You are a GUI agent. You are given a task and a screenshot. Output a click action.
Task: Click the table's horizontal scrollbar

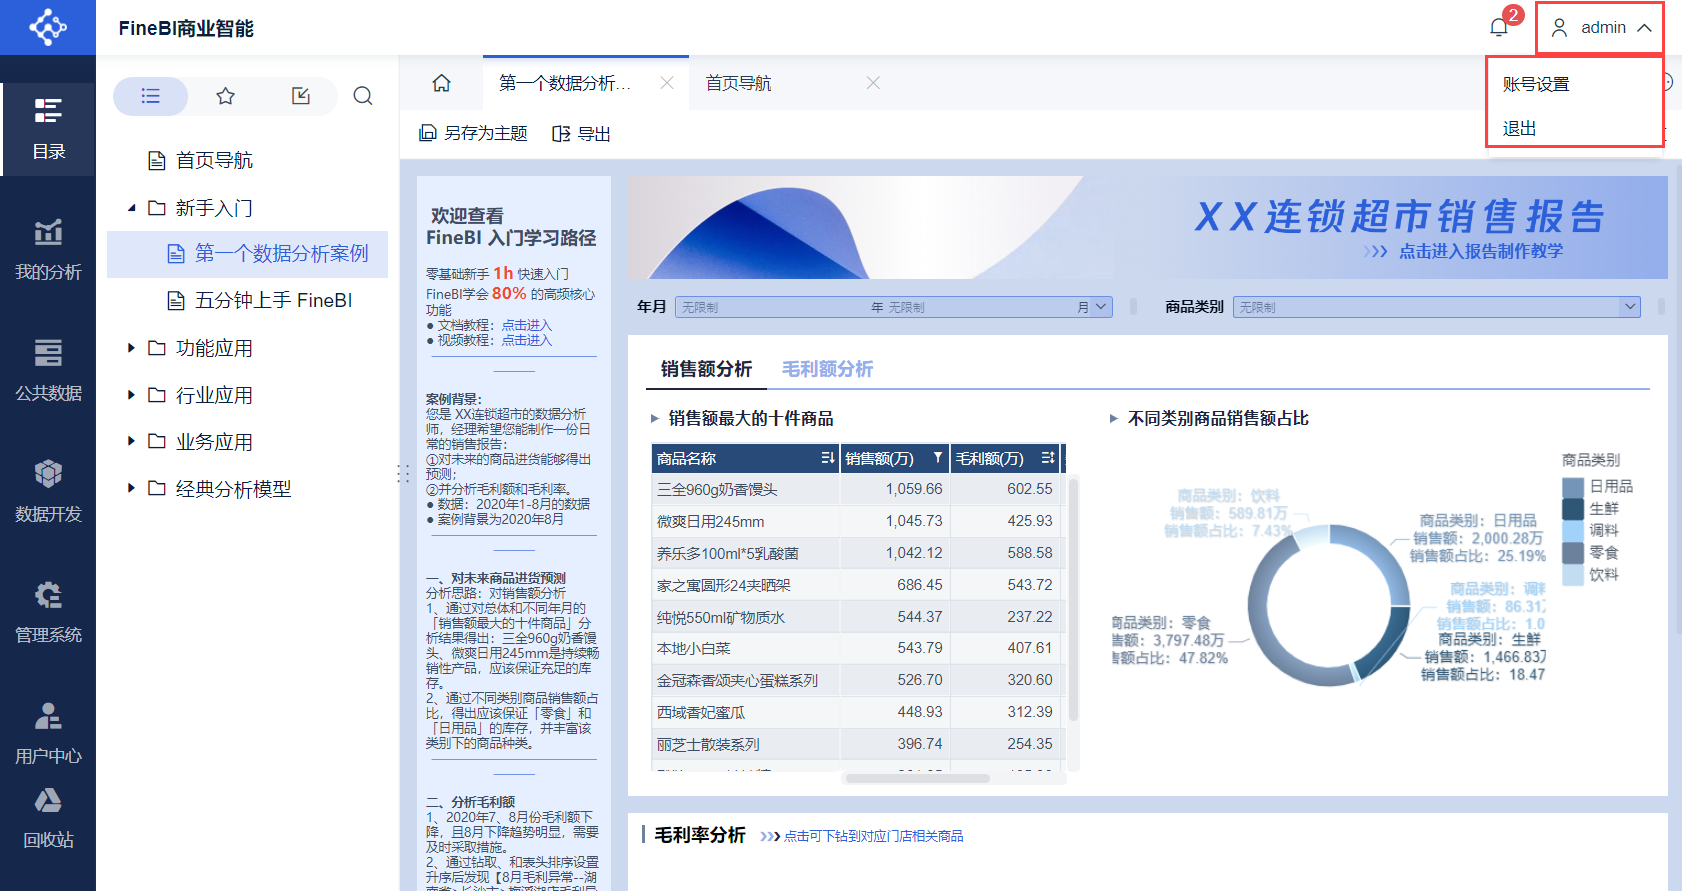(917, 778)
